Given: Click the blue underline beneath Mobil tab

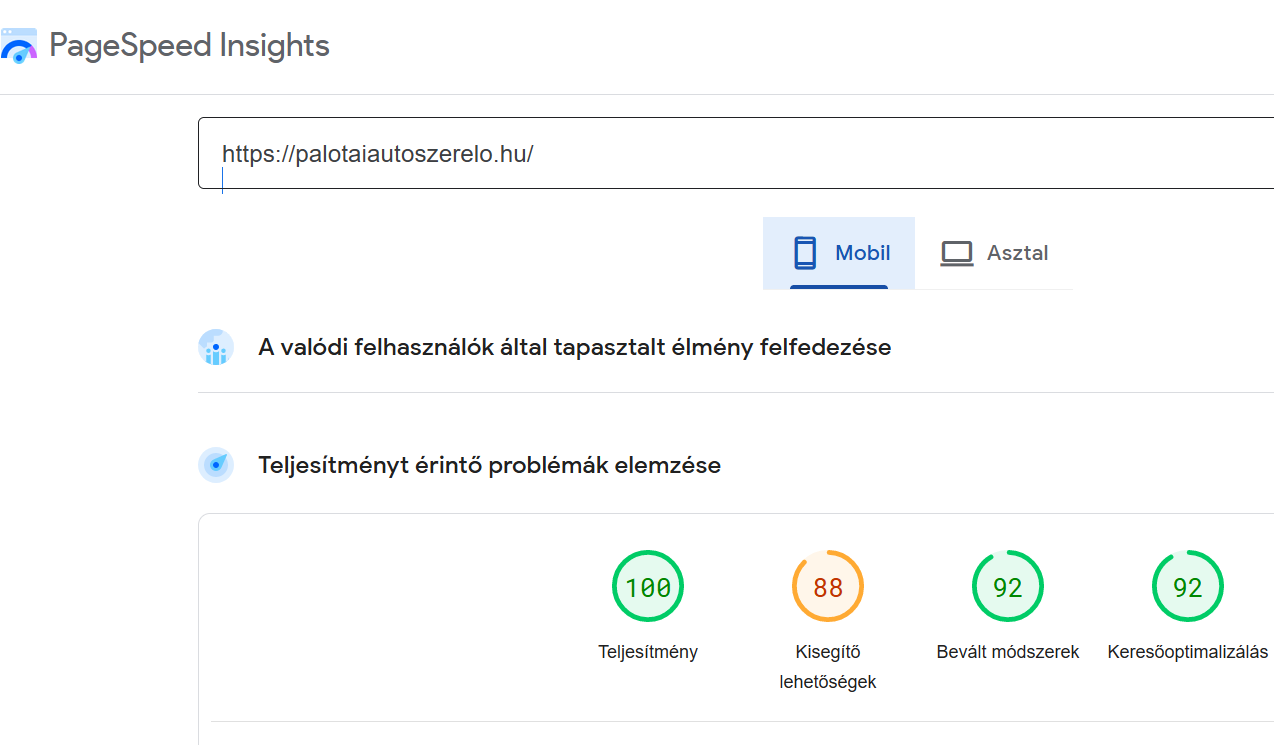Looking at the screenshot, I should pyautogui.click(x=839, y=287).
